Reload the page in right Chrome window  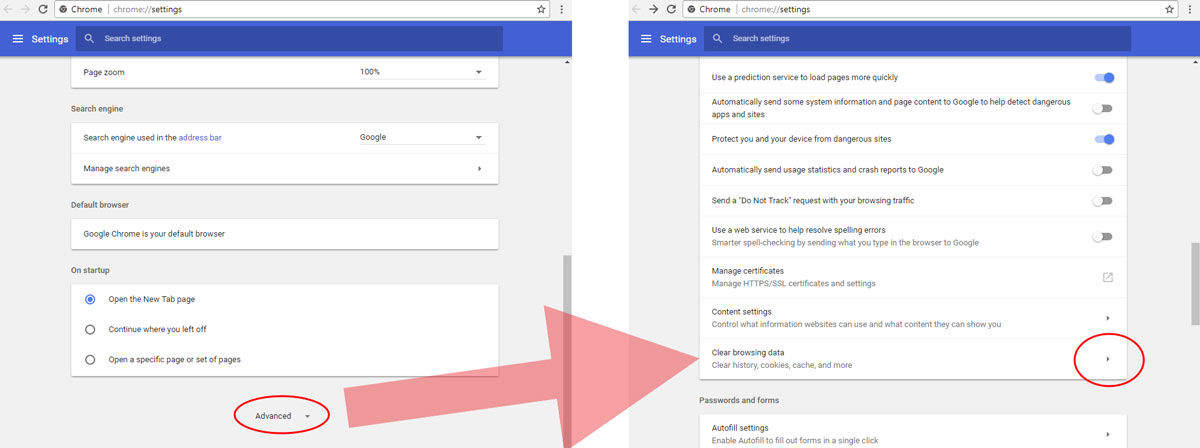(673, 9)
